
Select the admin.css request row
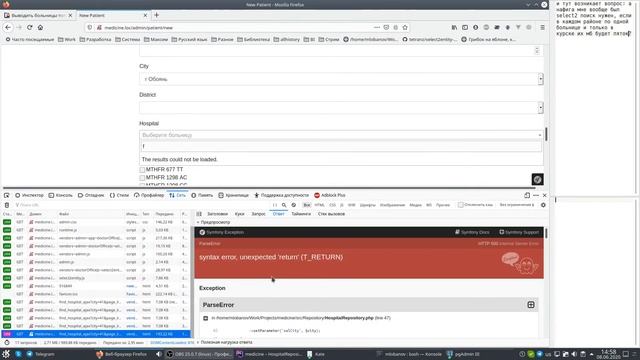click(96, 222)
